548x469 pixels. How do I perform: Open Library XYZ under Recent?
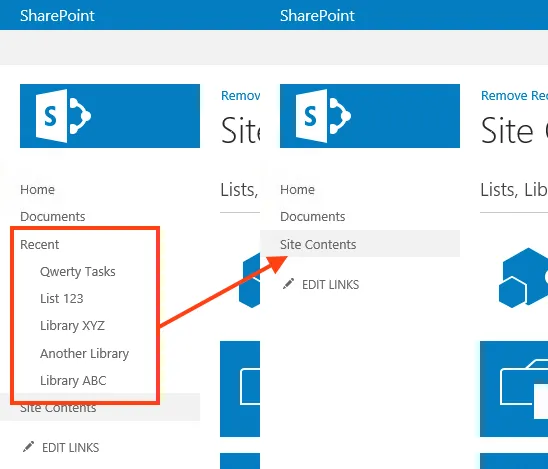click(x=72, y=325)
